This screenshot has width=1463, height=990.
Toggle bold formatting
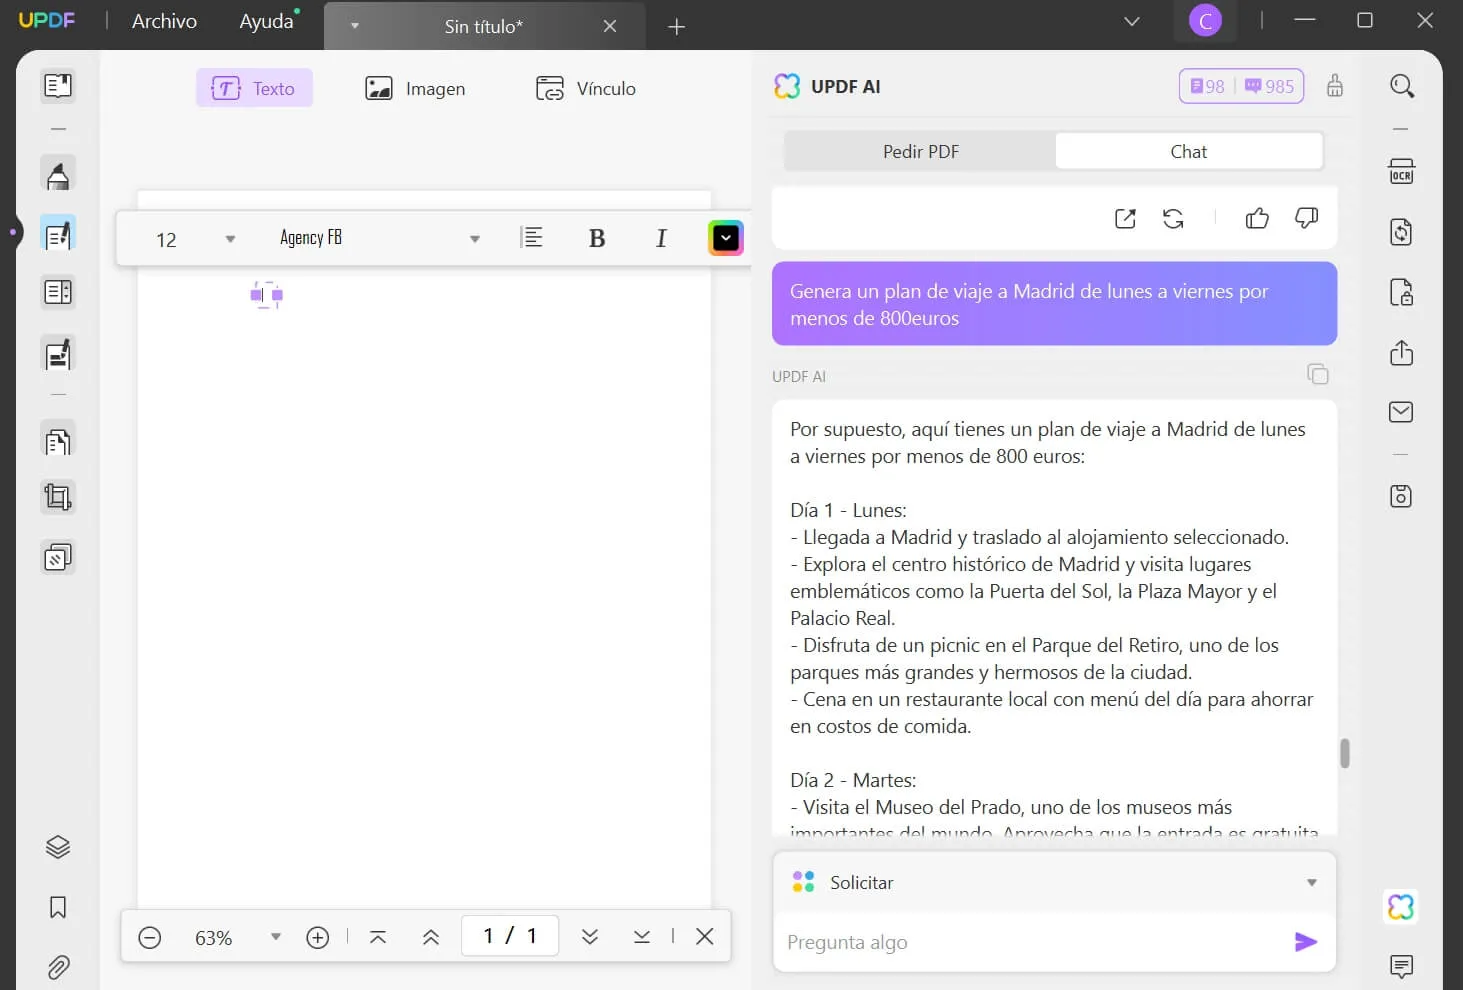(597, 238)
